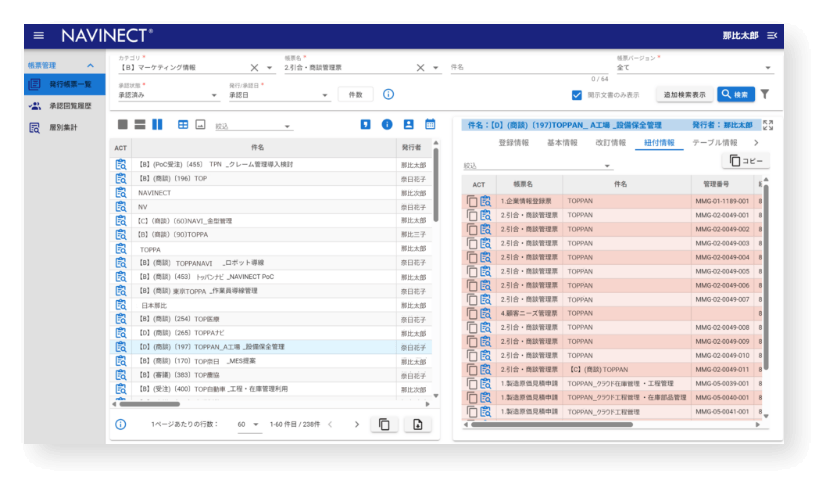Click the 件数 button
832x492 pixels.
tap(356, 94)
